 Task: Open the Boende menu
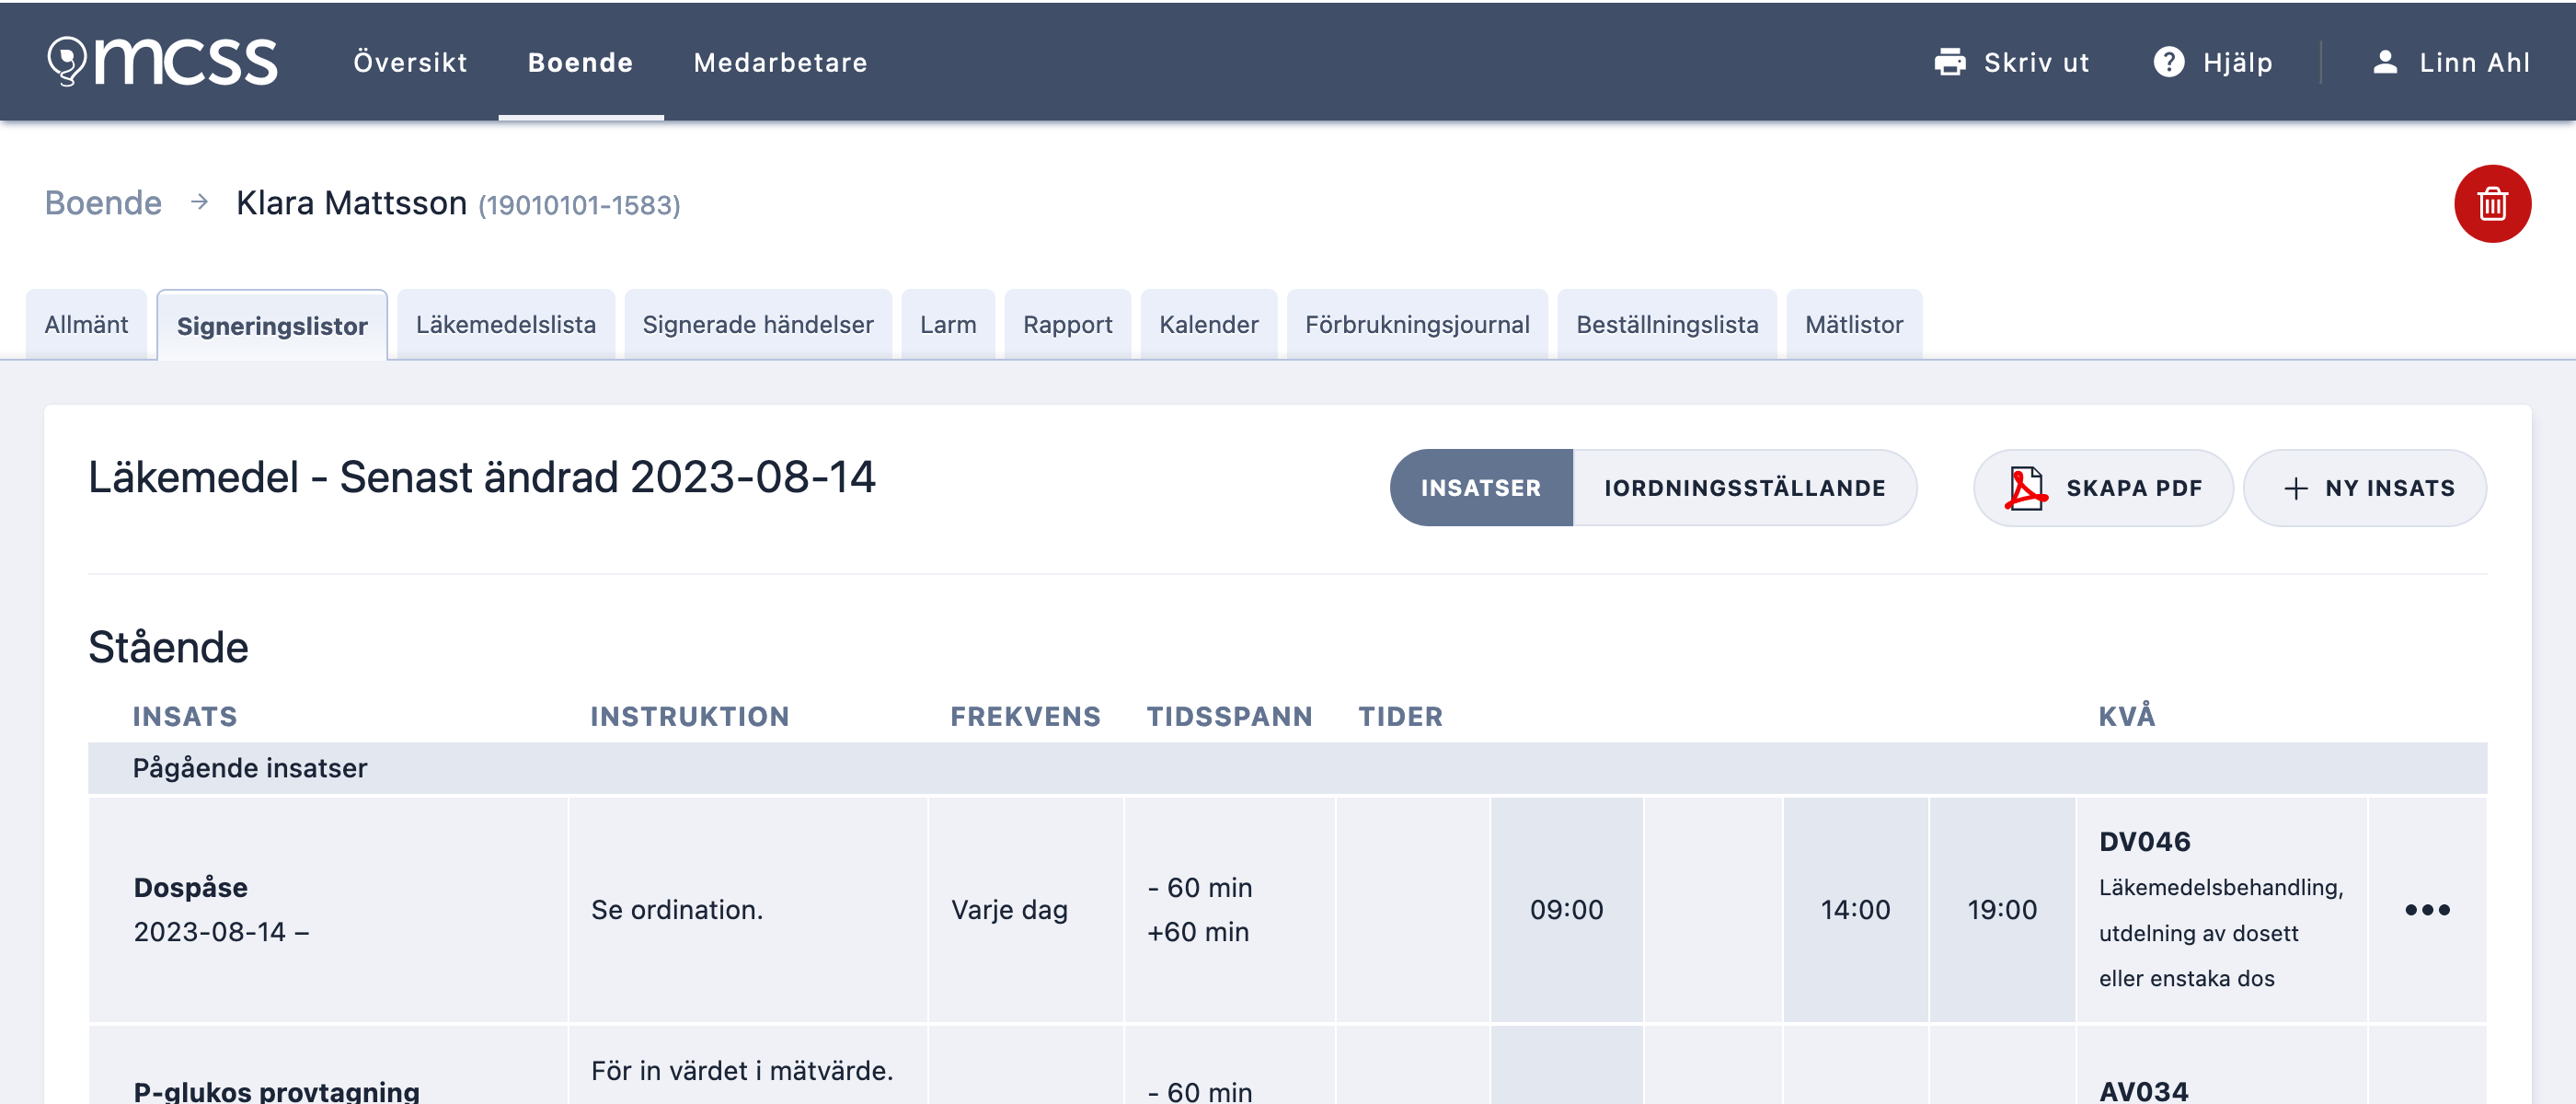[580, 62]
